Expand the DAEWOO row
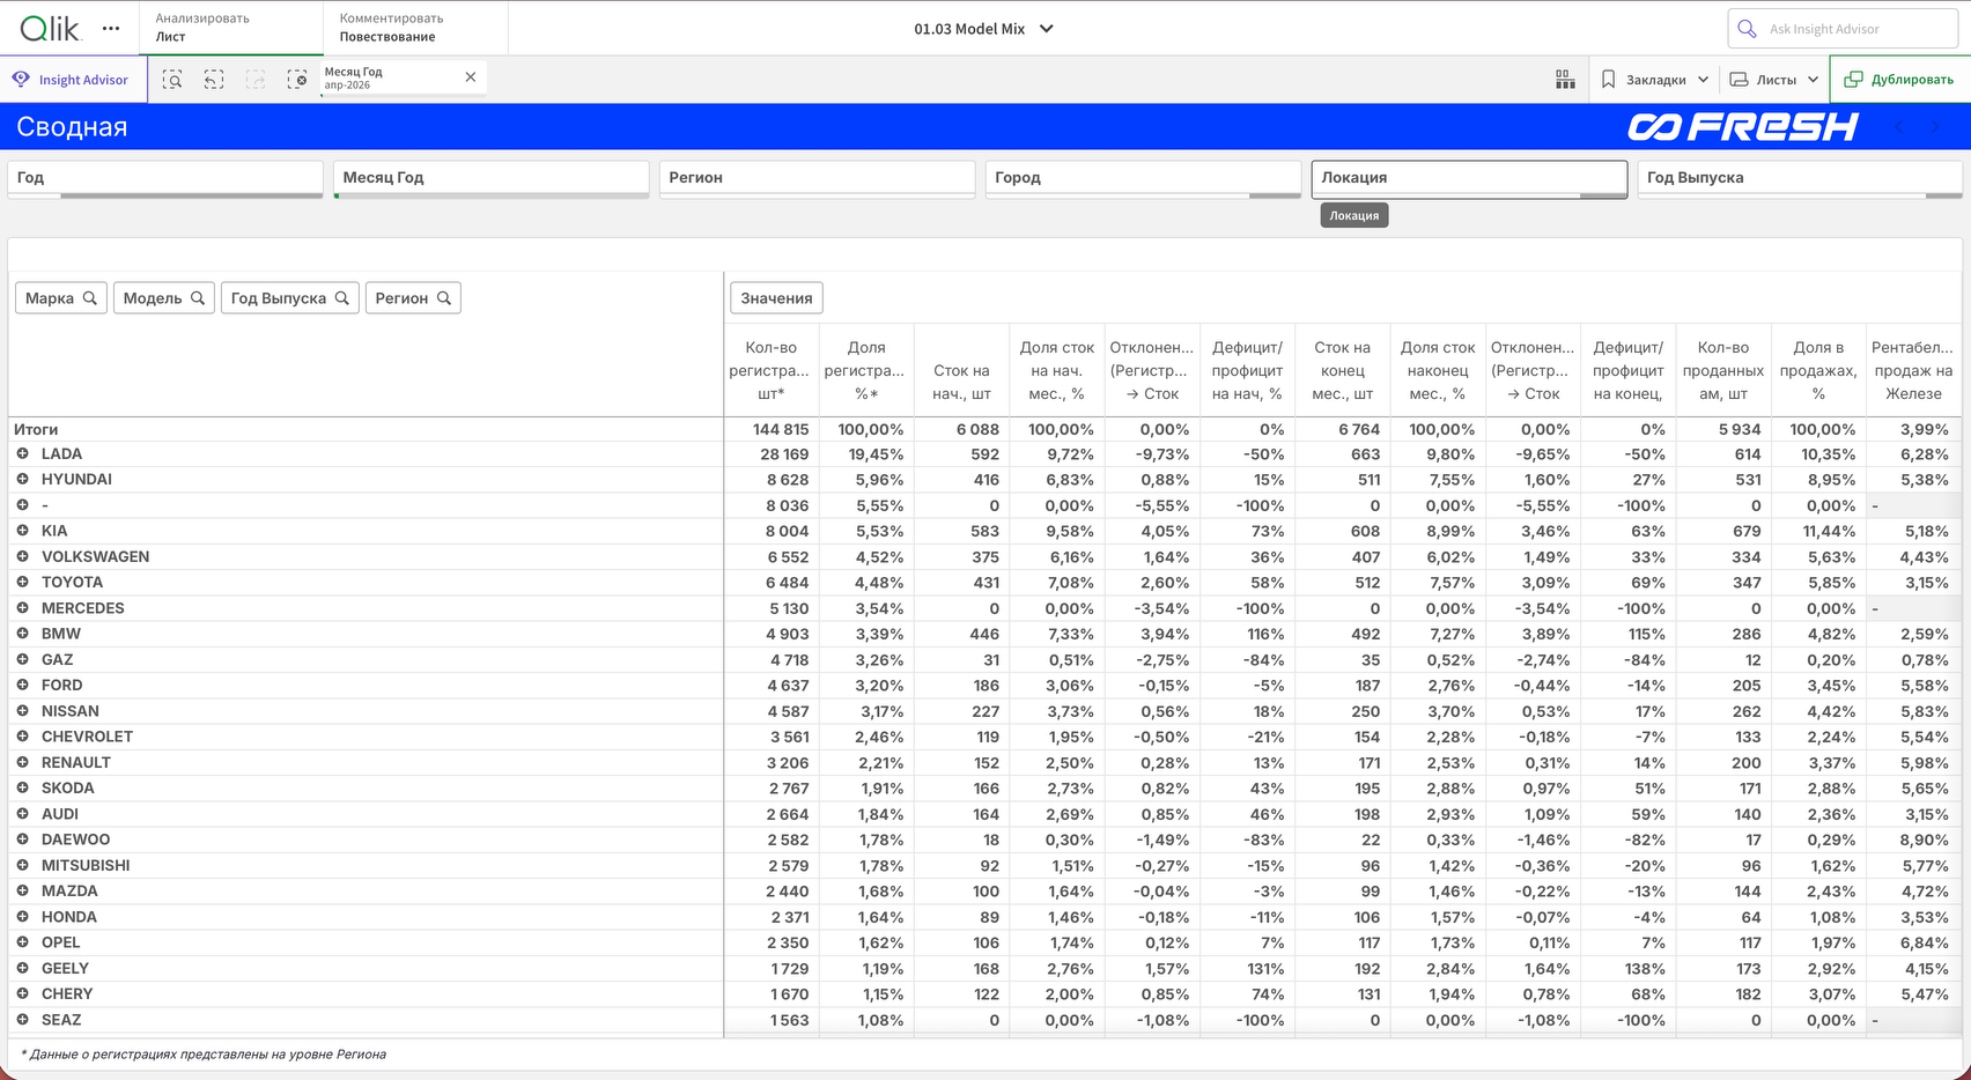The width and height of the screenshot is (1971, 1080). point(22,839)
